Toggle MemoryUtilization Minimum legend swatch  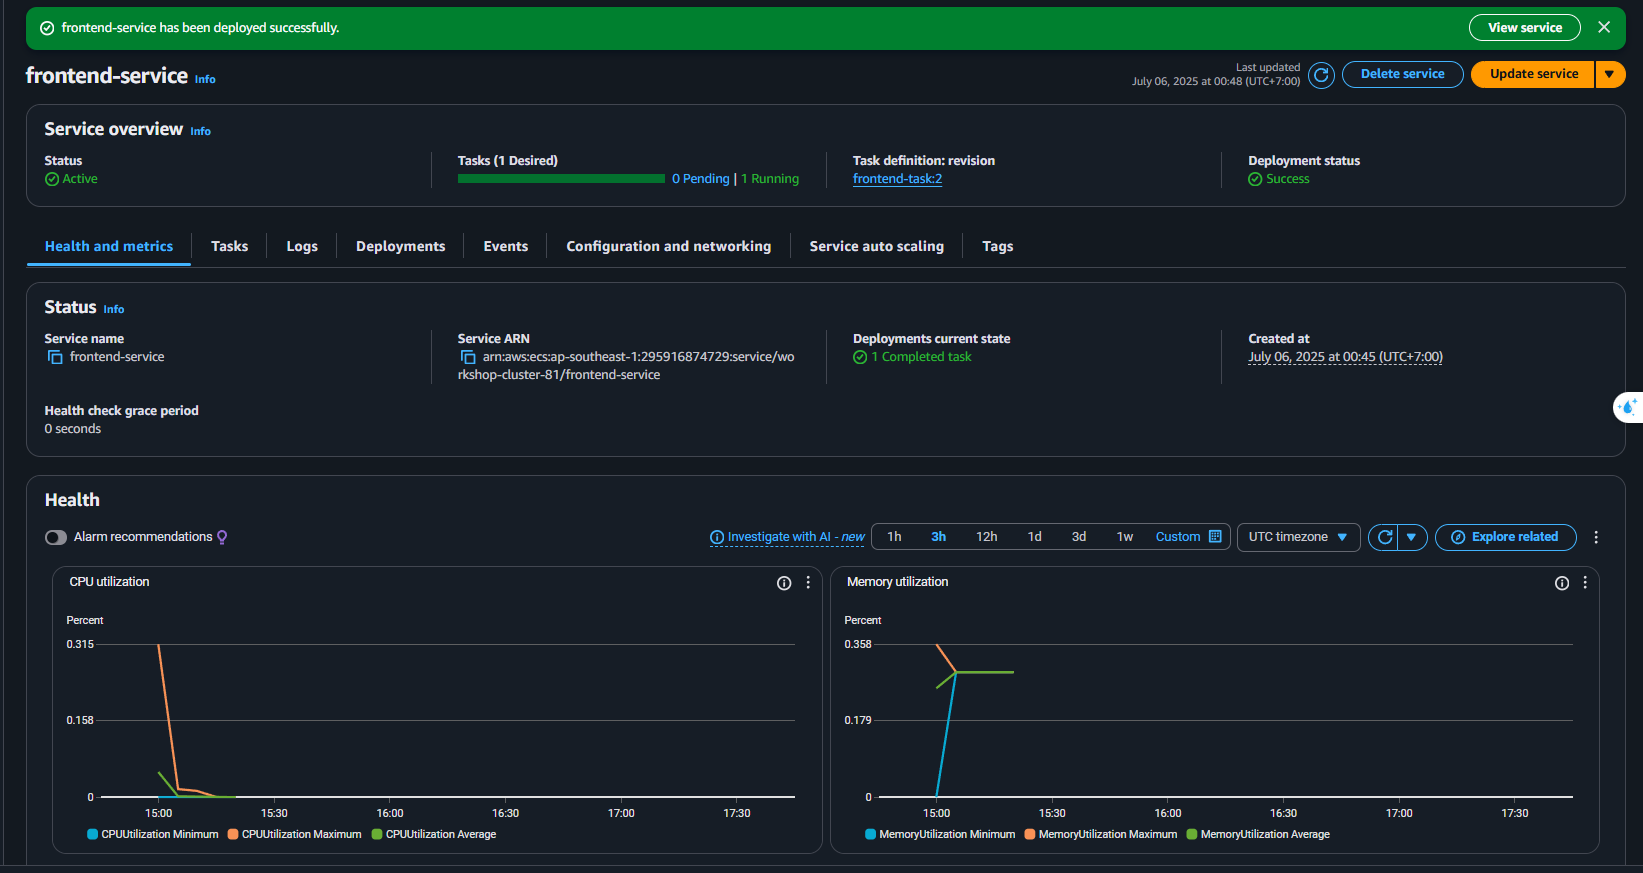(x=870, y=834)
